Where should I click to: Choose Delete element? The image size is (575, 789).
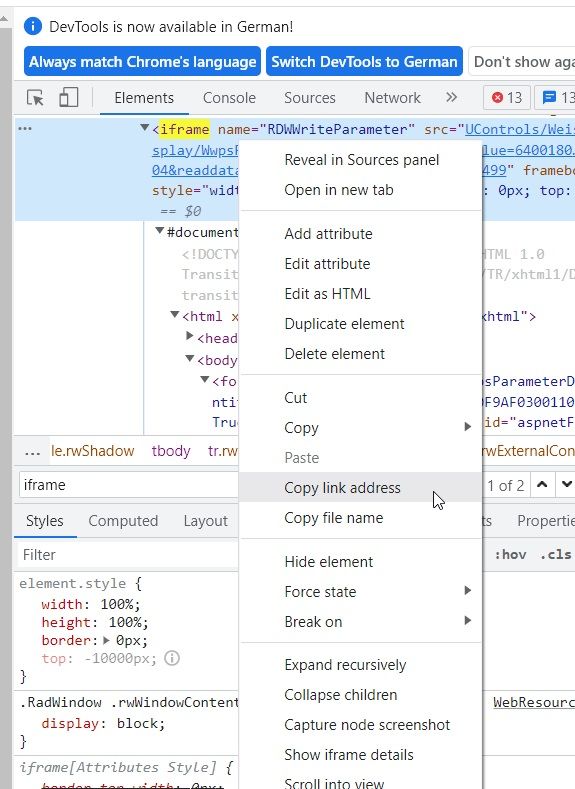pos(360,354)
